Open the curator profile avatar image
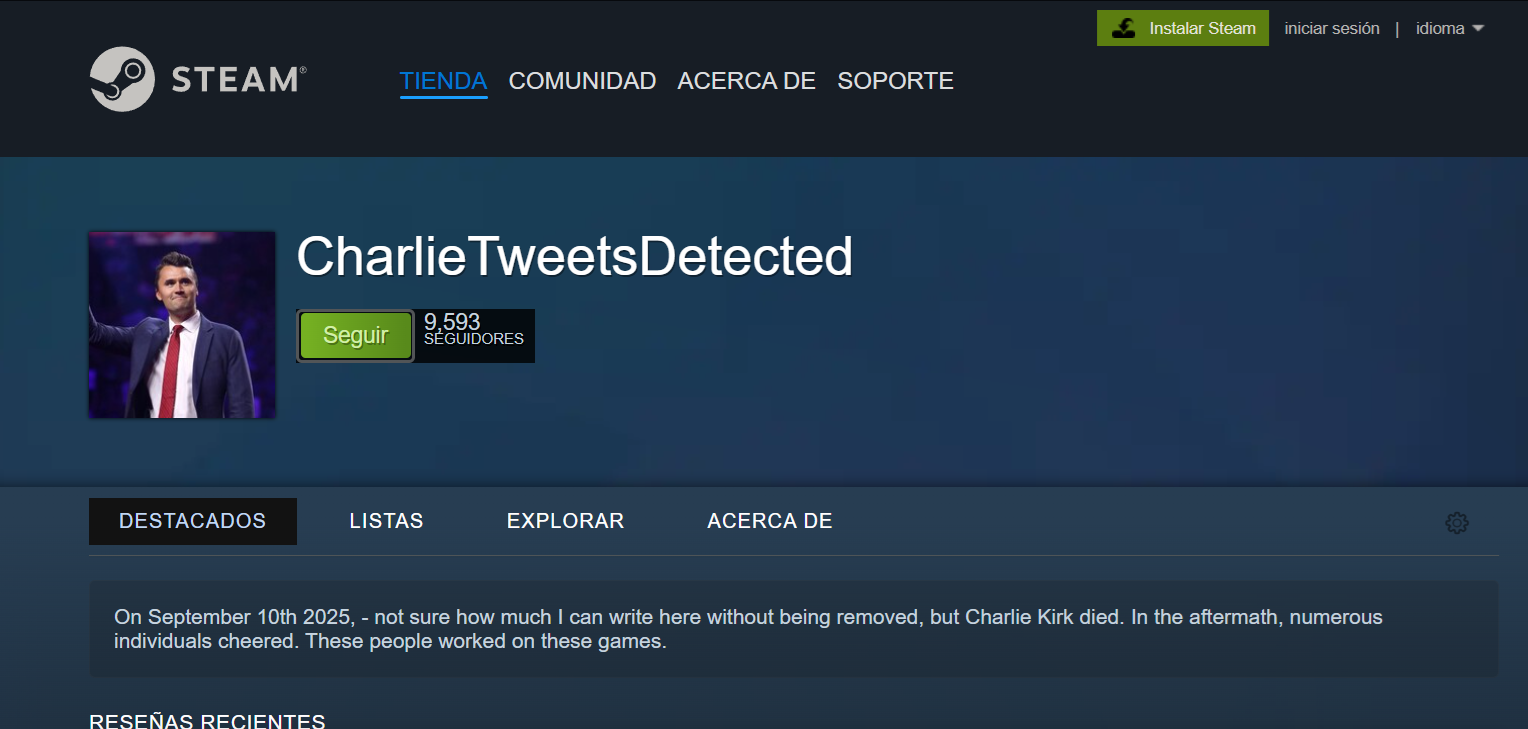Screen dimensions: 1528x729 [x=182, y=325]
